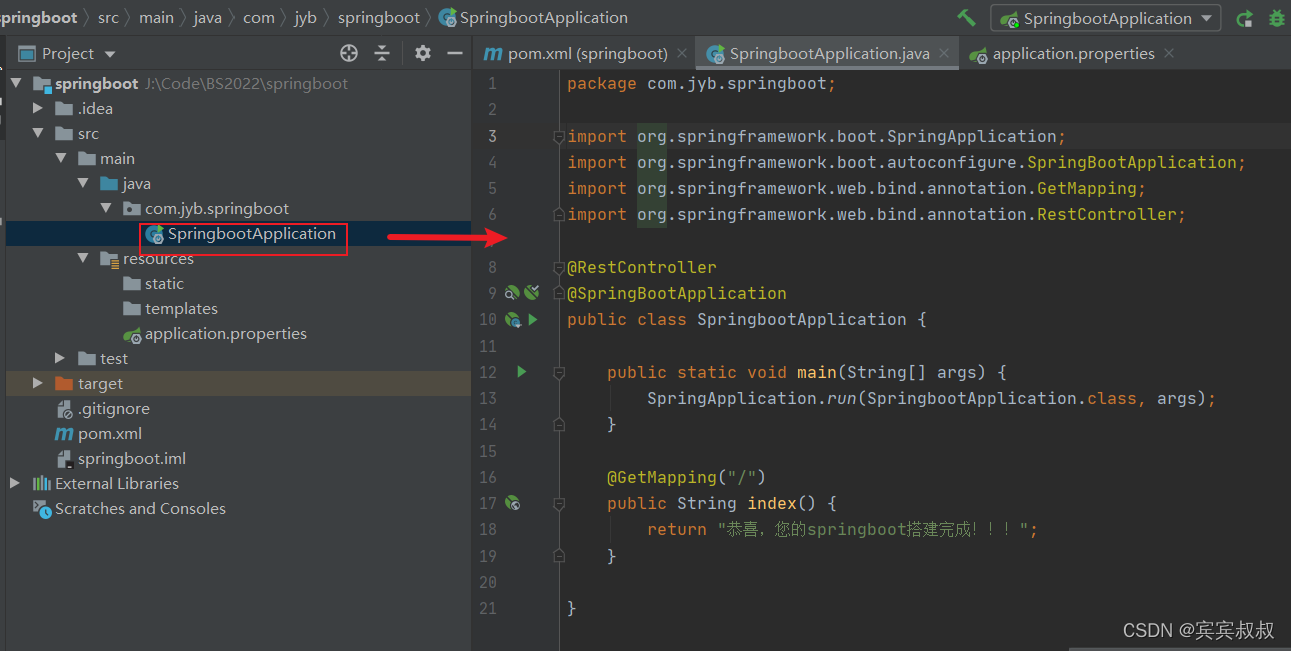
Task: Click the Select Opened File crosshair icon
Action: click(348, 53)
